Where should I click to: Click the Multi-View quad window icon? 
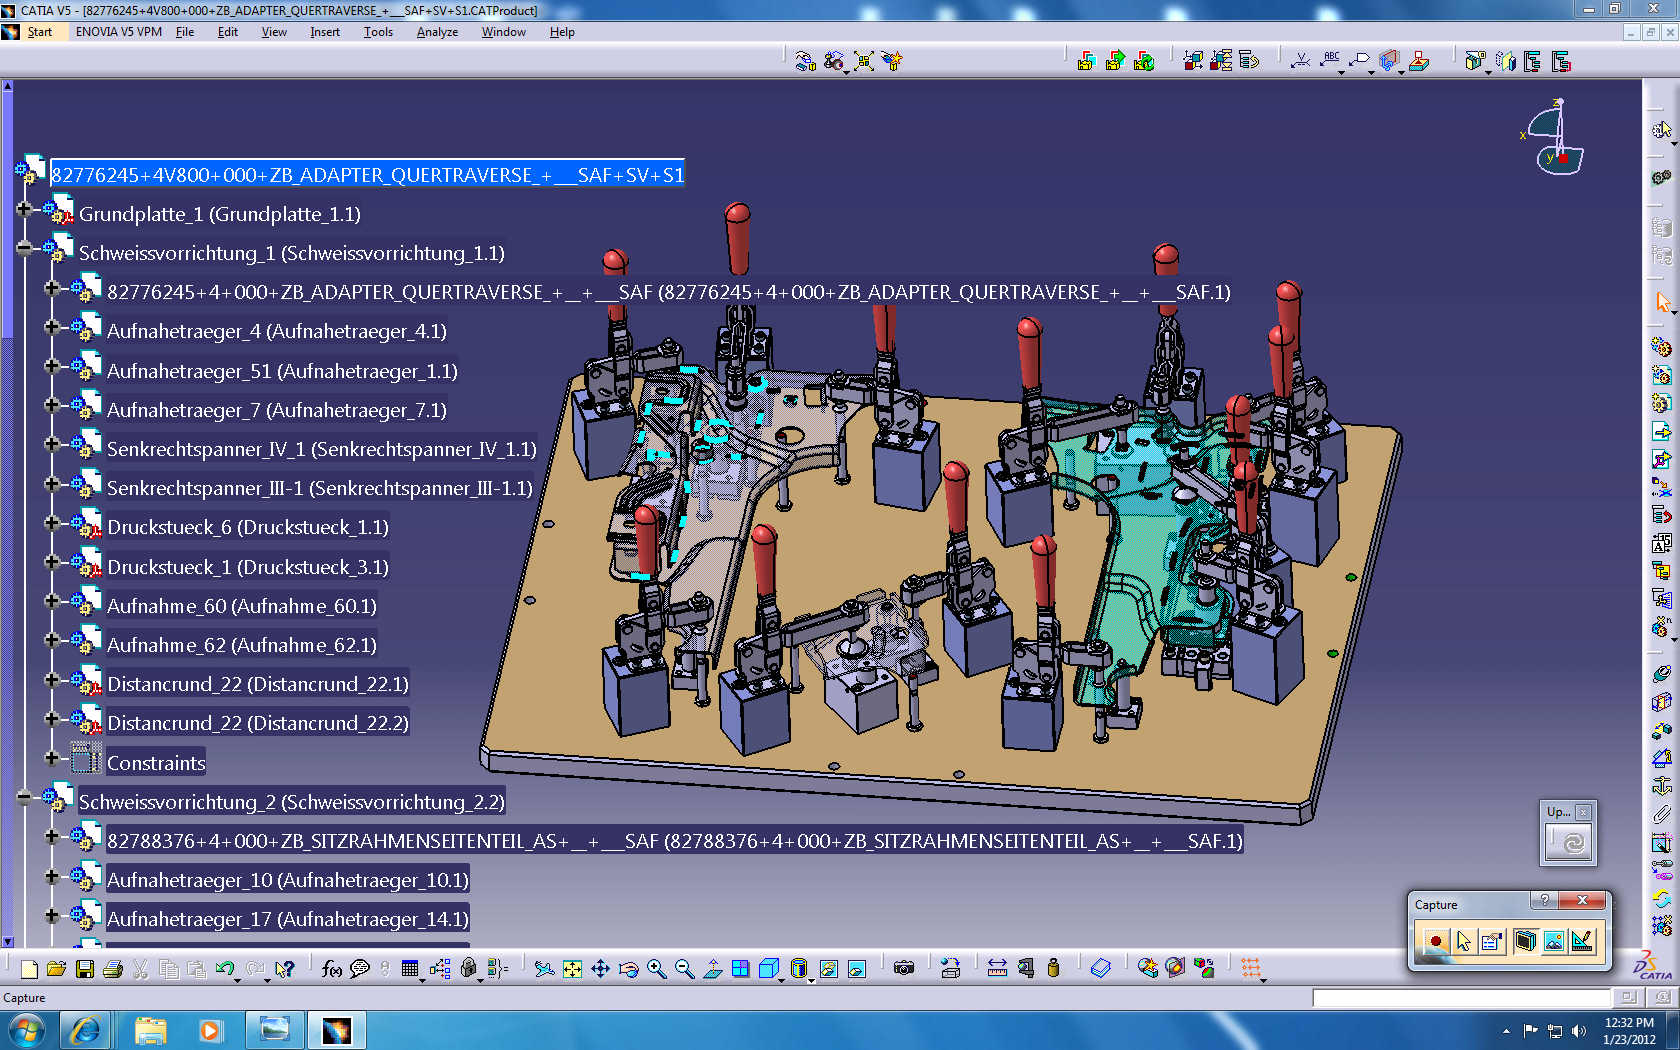[x=740, y=968]
